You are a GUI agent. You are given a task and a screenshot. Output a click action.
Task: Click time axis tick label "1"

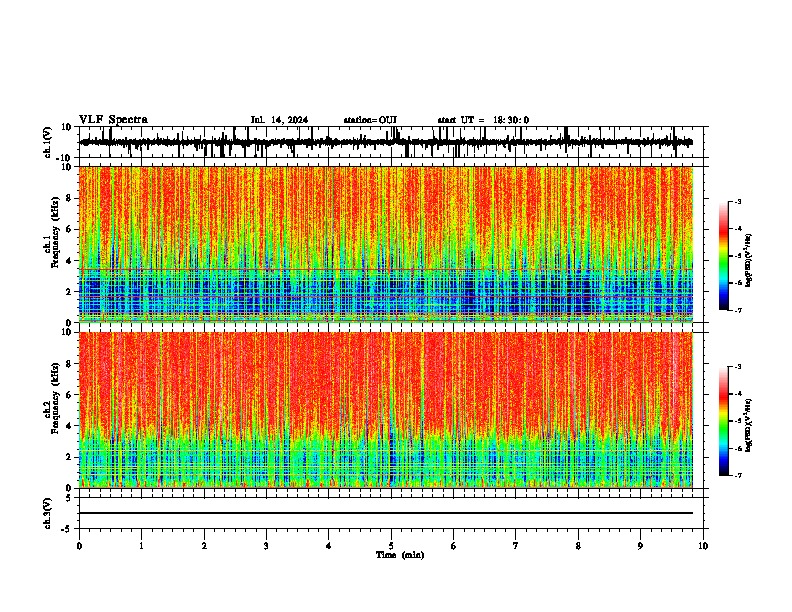tap(141, 546)
